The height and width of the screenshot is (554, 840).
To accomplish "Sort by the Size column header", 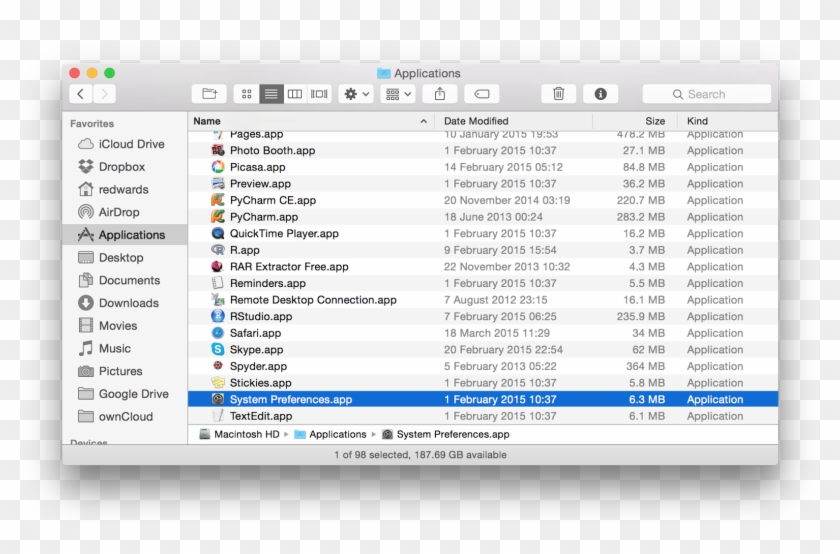I will tap(635, 121).
